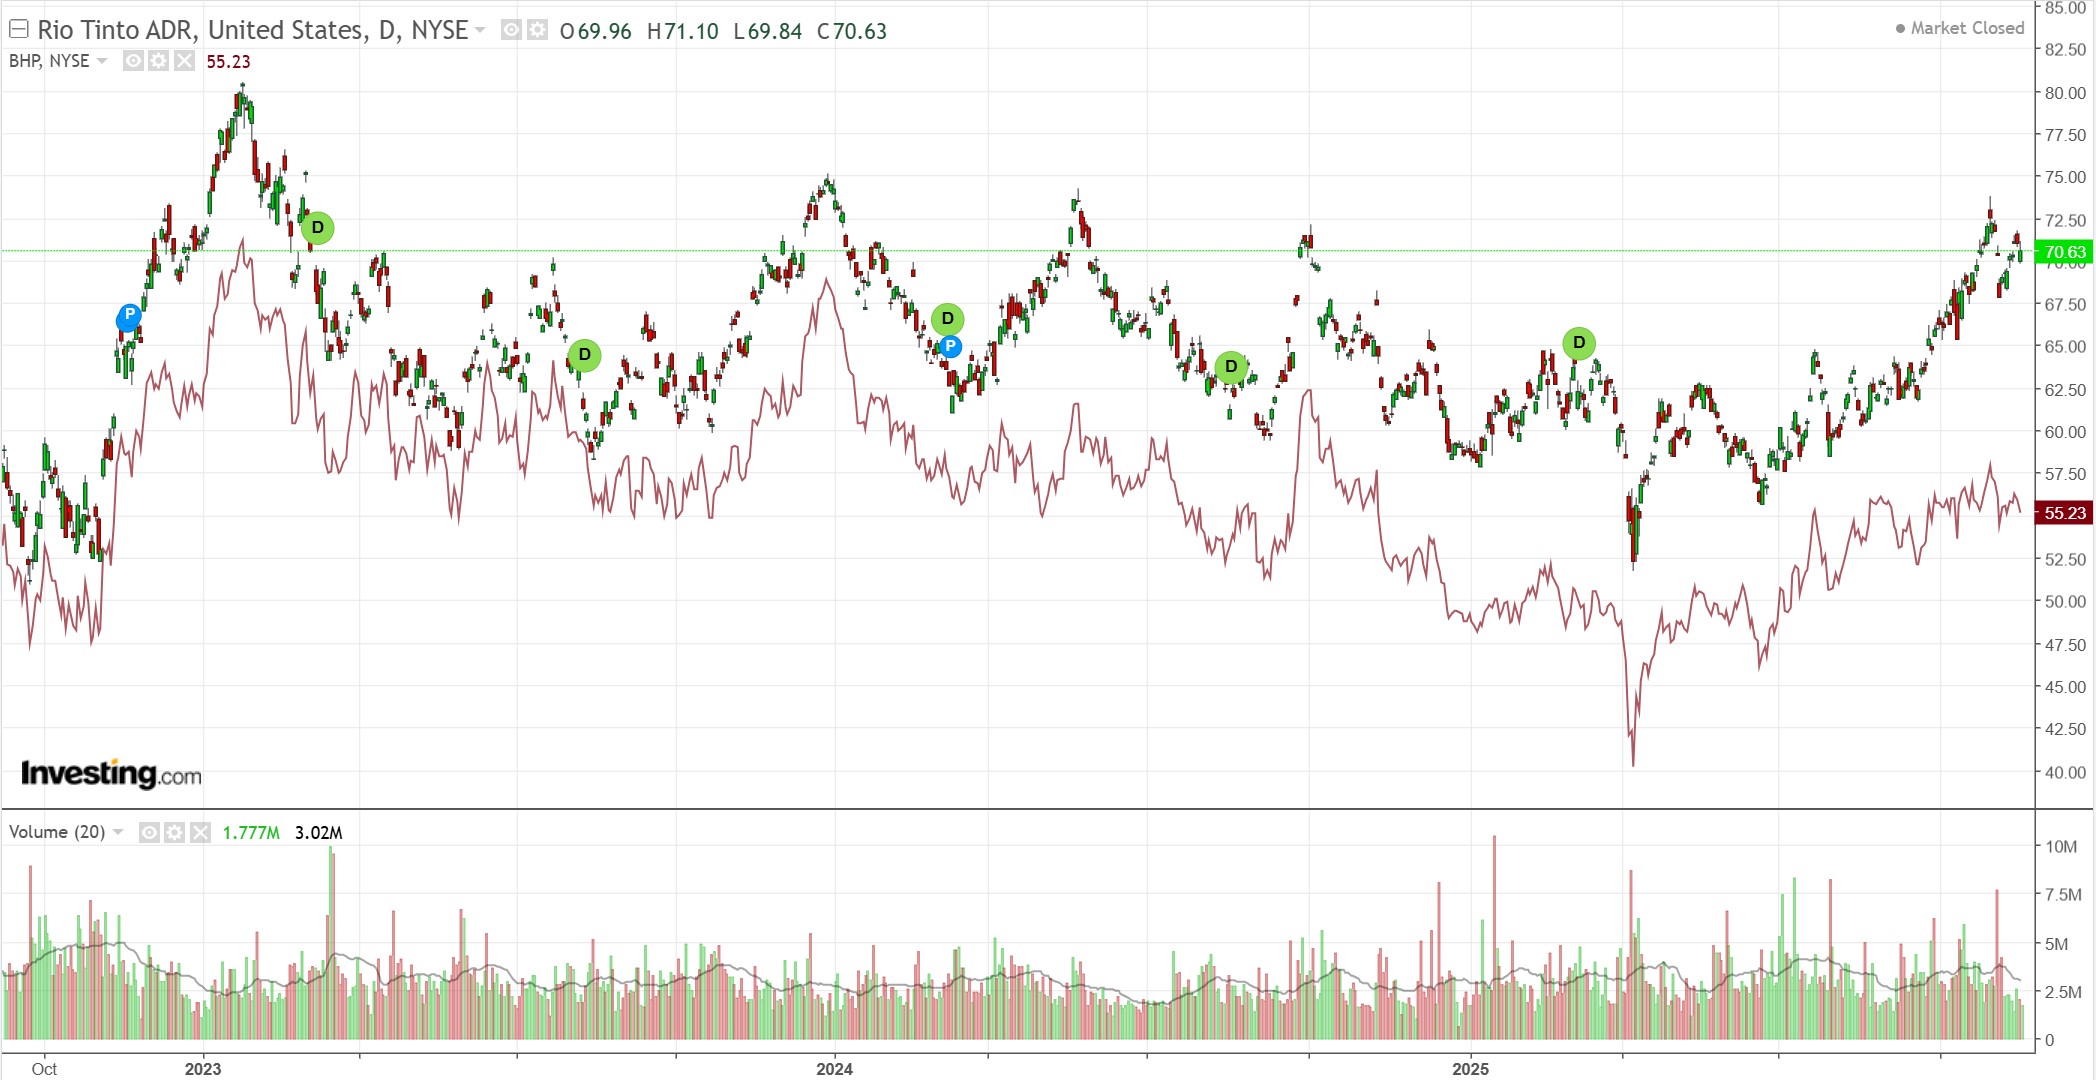This screenshot has height=1080, width=2096.
Task: Remove the BHP comparison series
Action: 184,61
